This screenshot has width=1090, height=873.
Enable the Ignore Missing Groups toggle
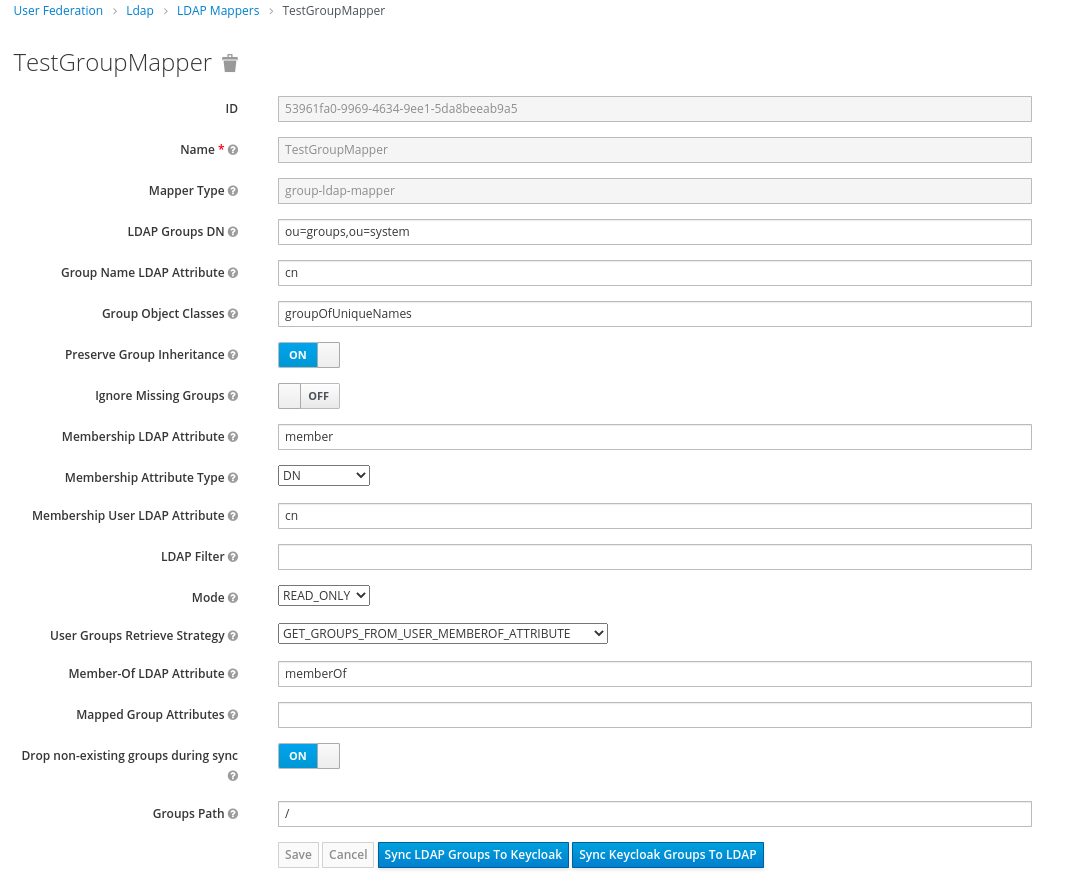[x=308, y=395]
